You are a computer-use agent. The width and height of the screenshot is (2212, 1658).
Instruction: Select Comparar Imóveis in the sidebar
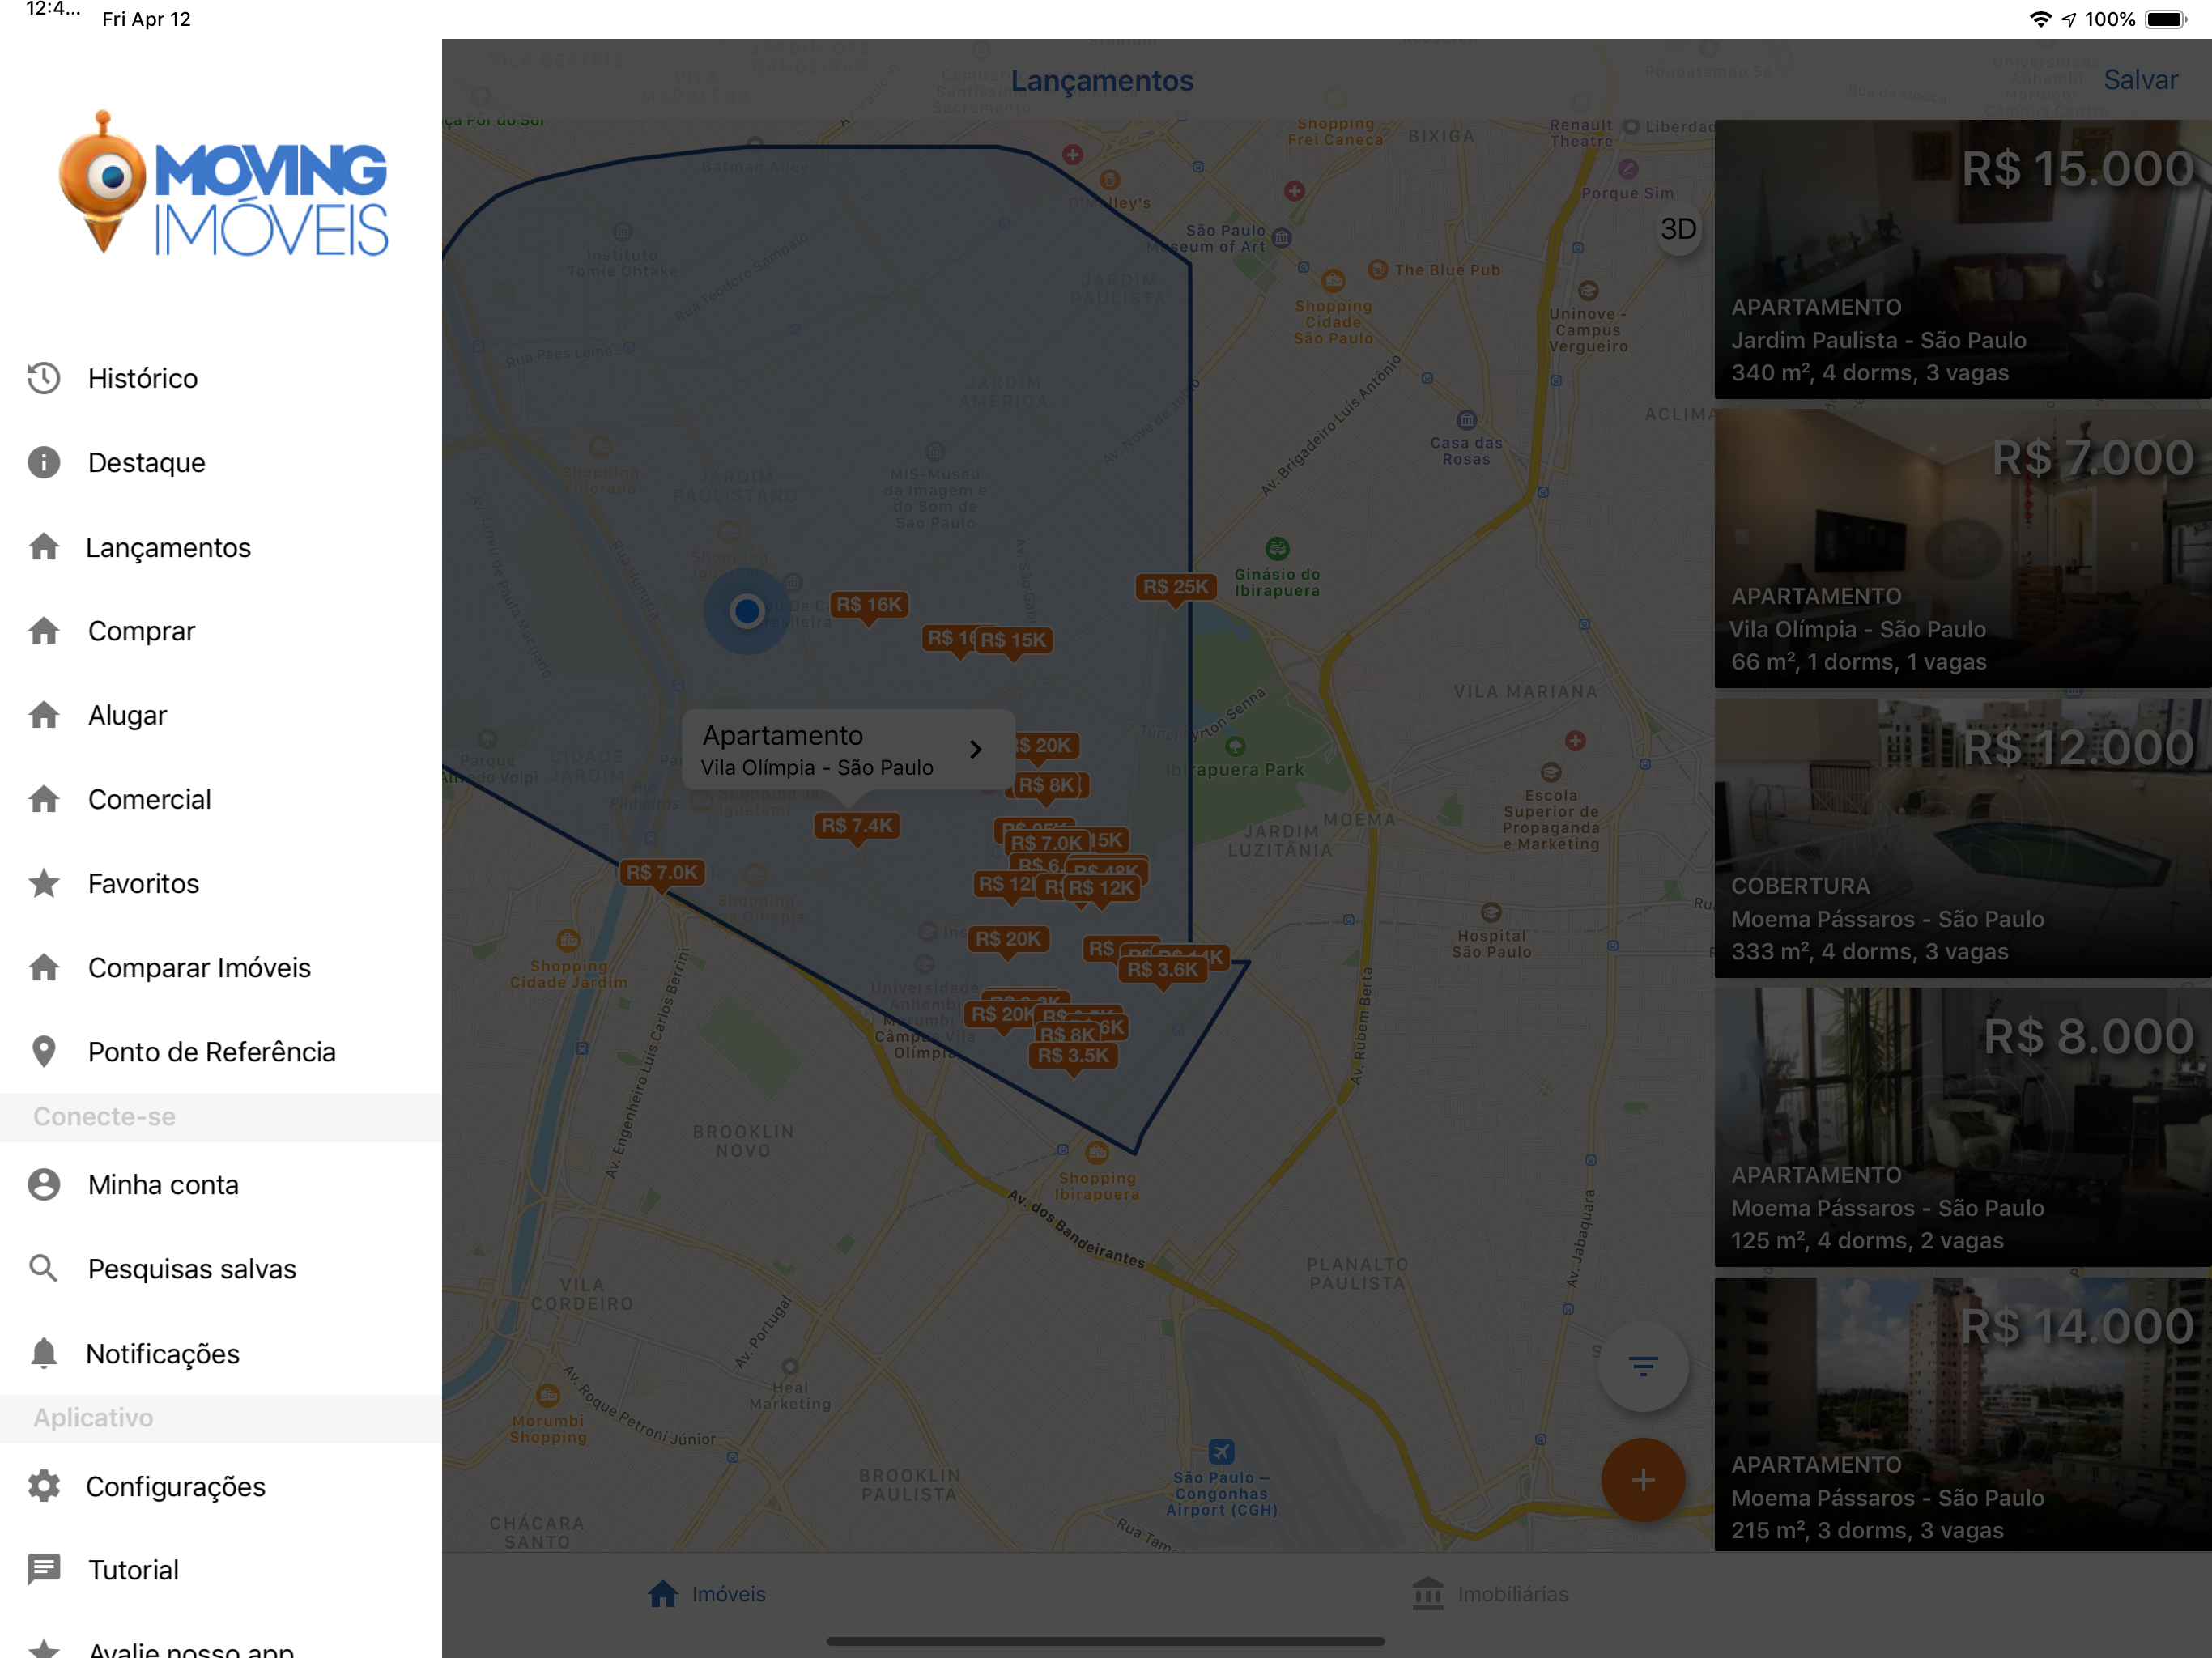click(x=199, y=967)
